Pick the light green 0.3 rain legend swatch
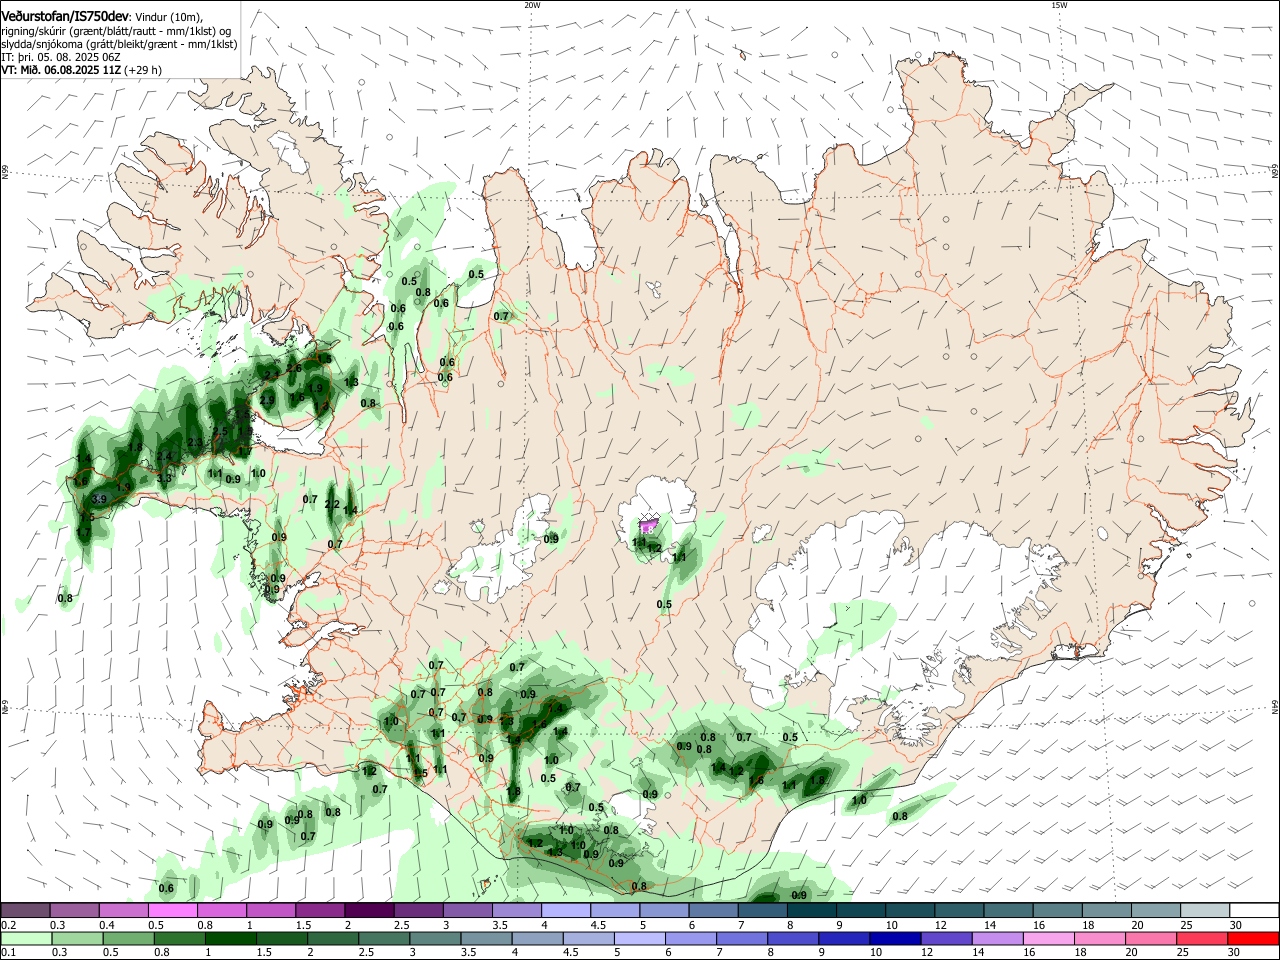 [x=77, y=938]
